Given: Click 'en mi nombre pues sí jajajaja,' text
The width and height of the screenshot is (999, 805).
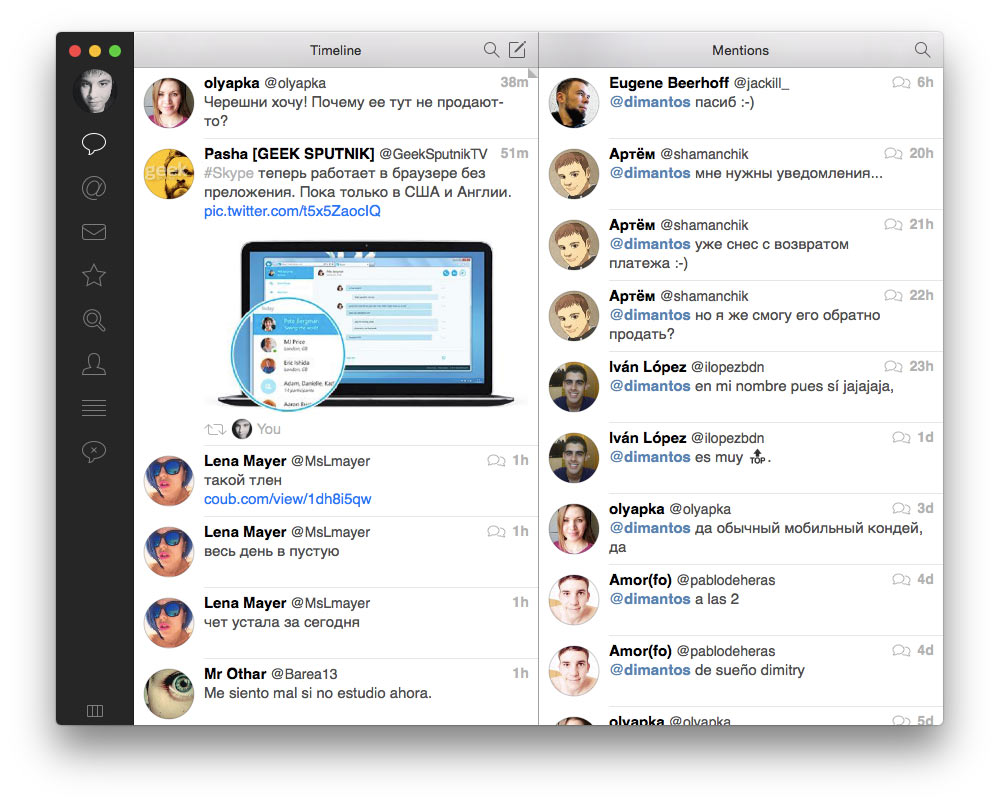Looking at the screenshot, I should coord(794,386).
